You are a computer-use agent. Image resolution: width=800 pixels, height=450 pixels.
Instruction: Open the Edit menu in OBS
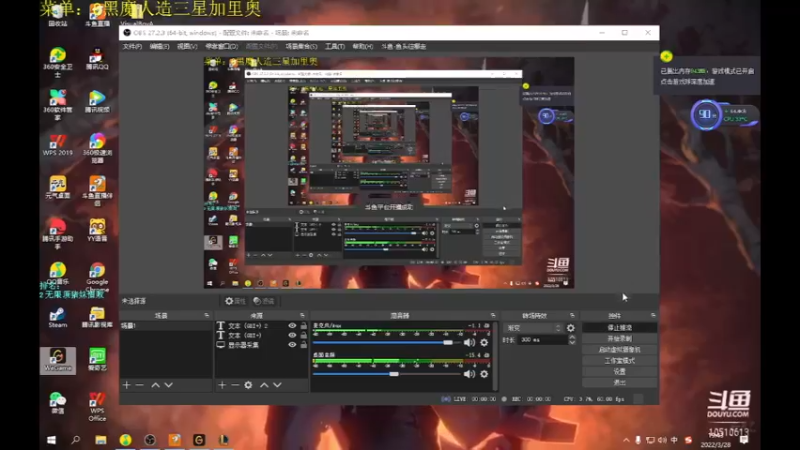click(159, 46)
